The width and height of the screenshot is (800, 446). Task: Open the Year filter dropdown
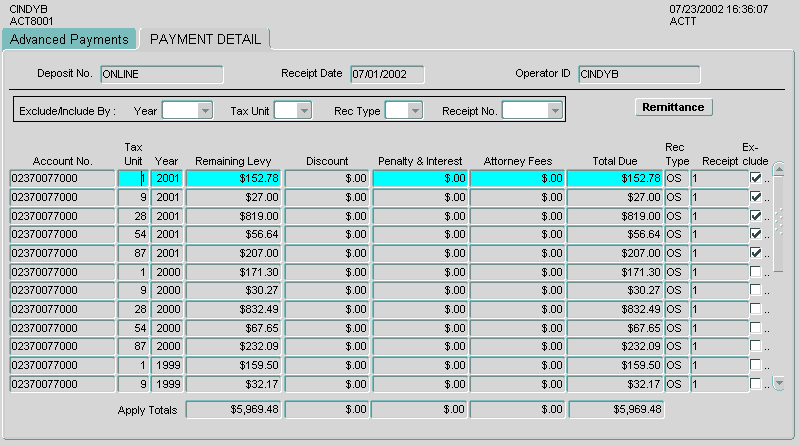tap(205, 110)
